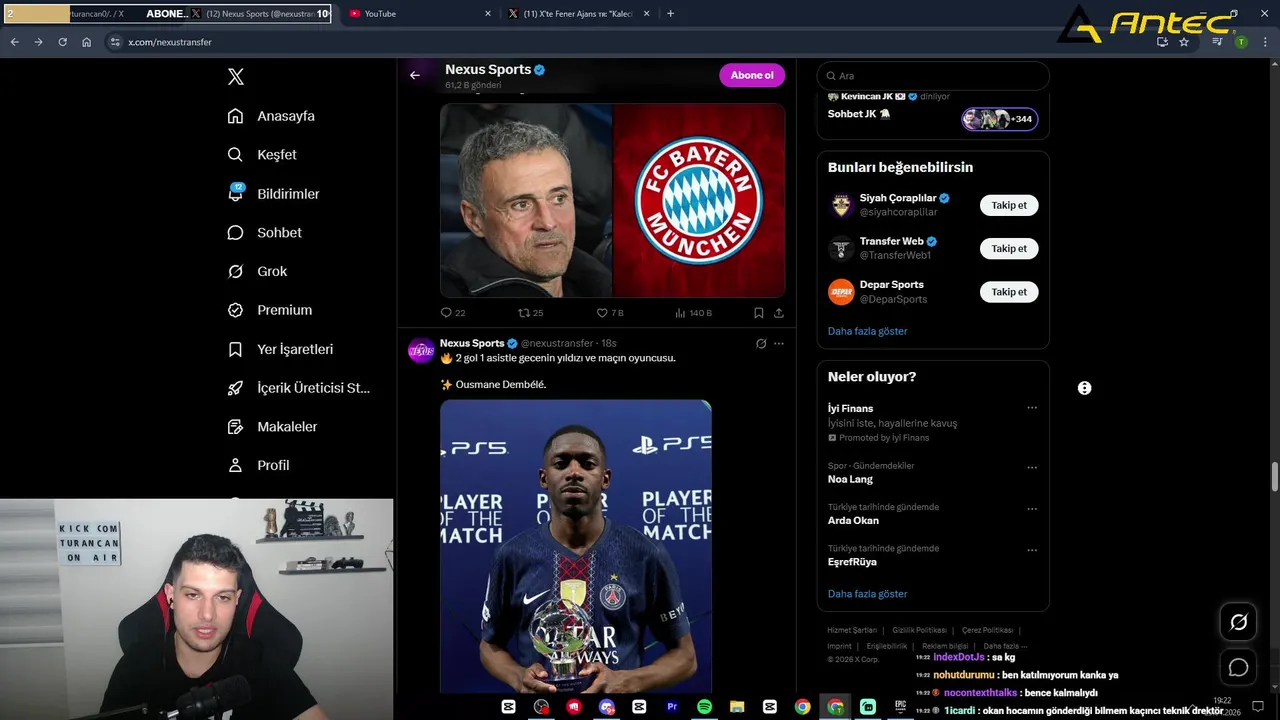The width and height of the screenshot is (1280, 720).
Task: Click Grok icon on the Dembélé post
Action: pos(761,344)
